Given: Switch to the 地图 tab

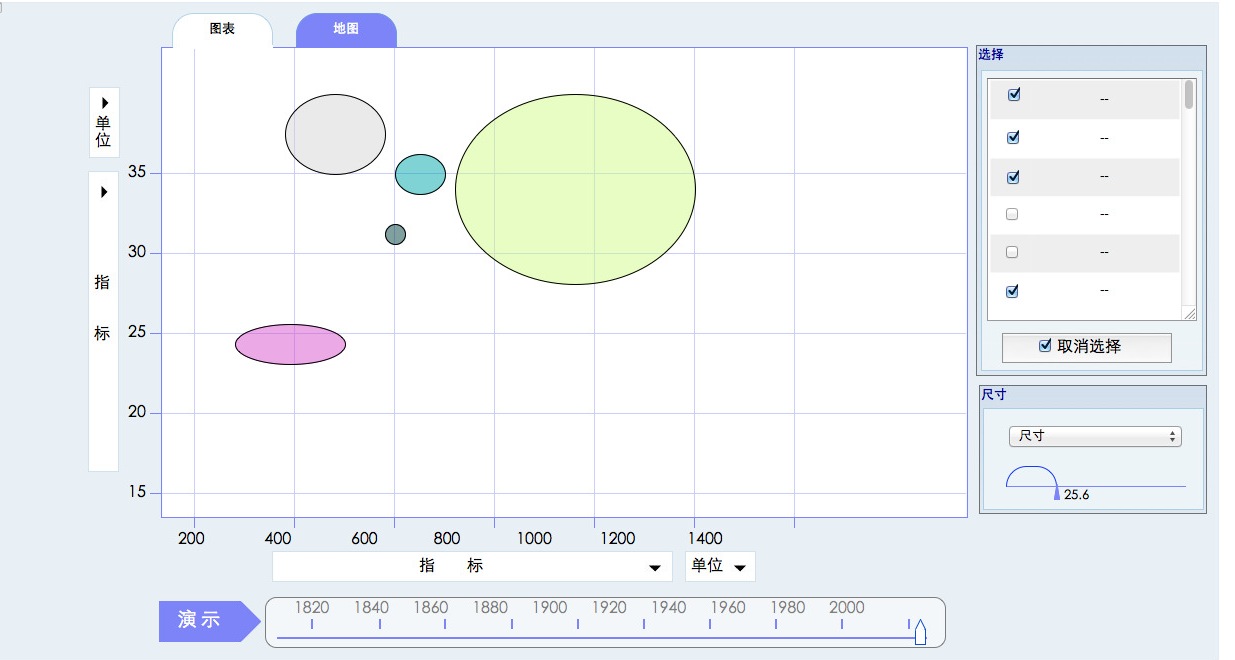Looking at the screenshot, I should [346, 30].
